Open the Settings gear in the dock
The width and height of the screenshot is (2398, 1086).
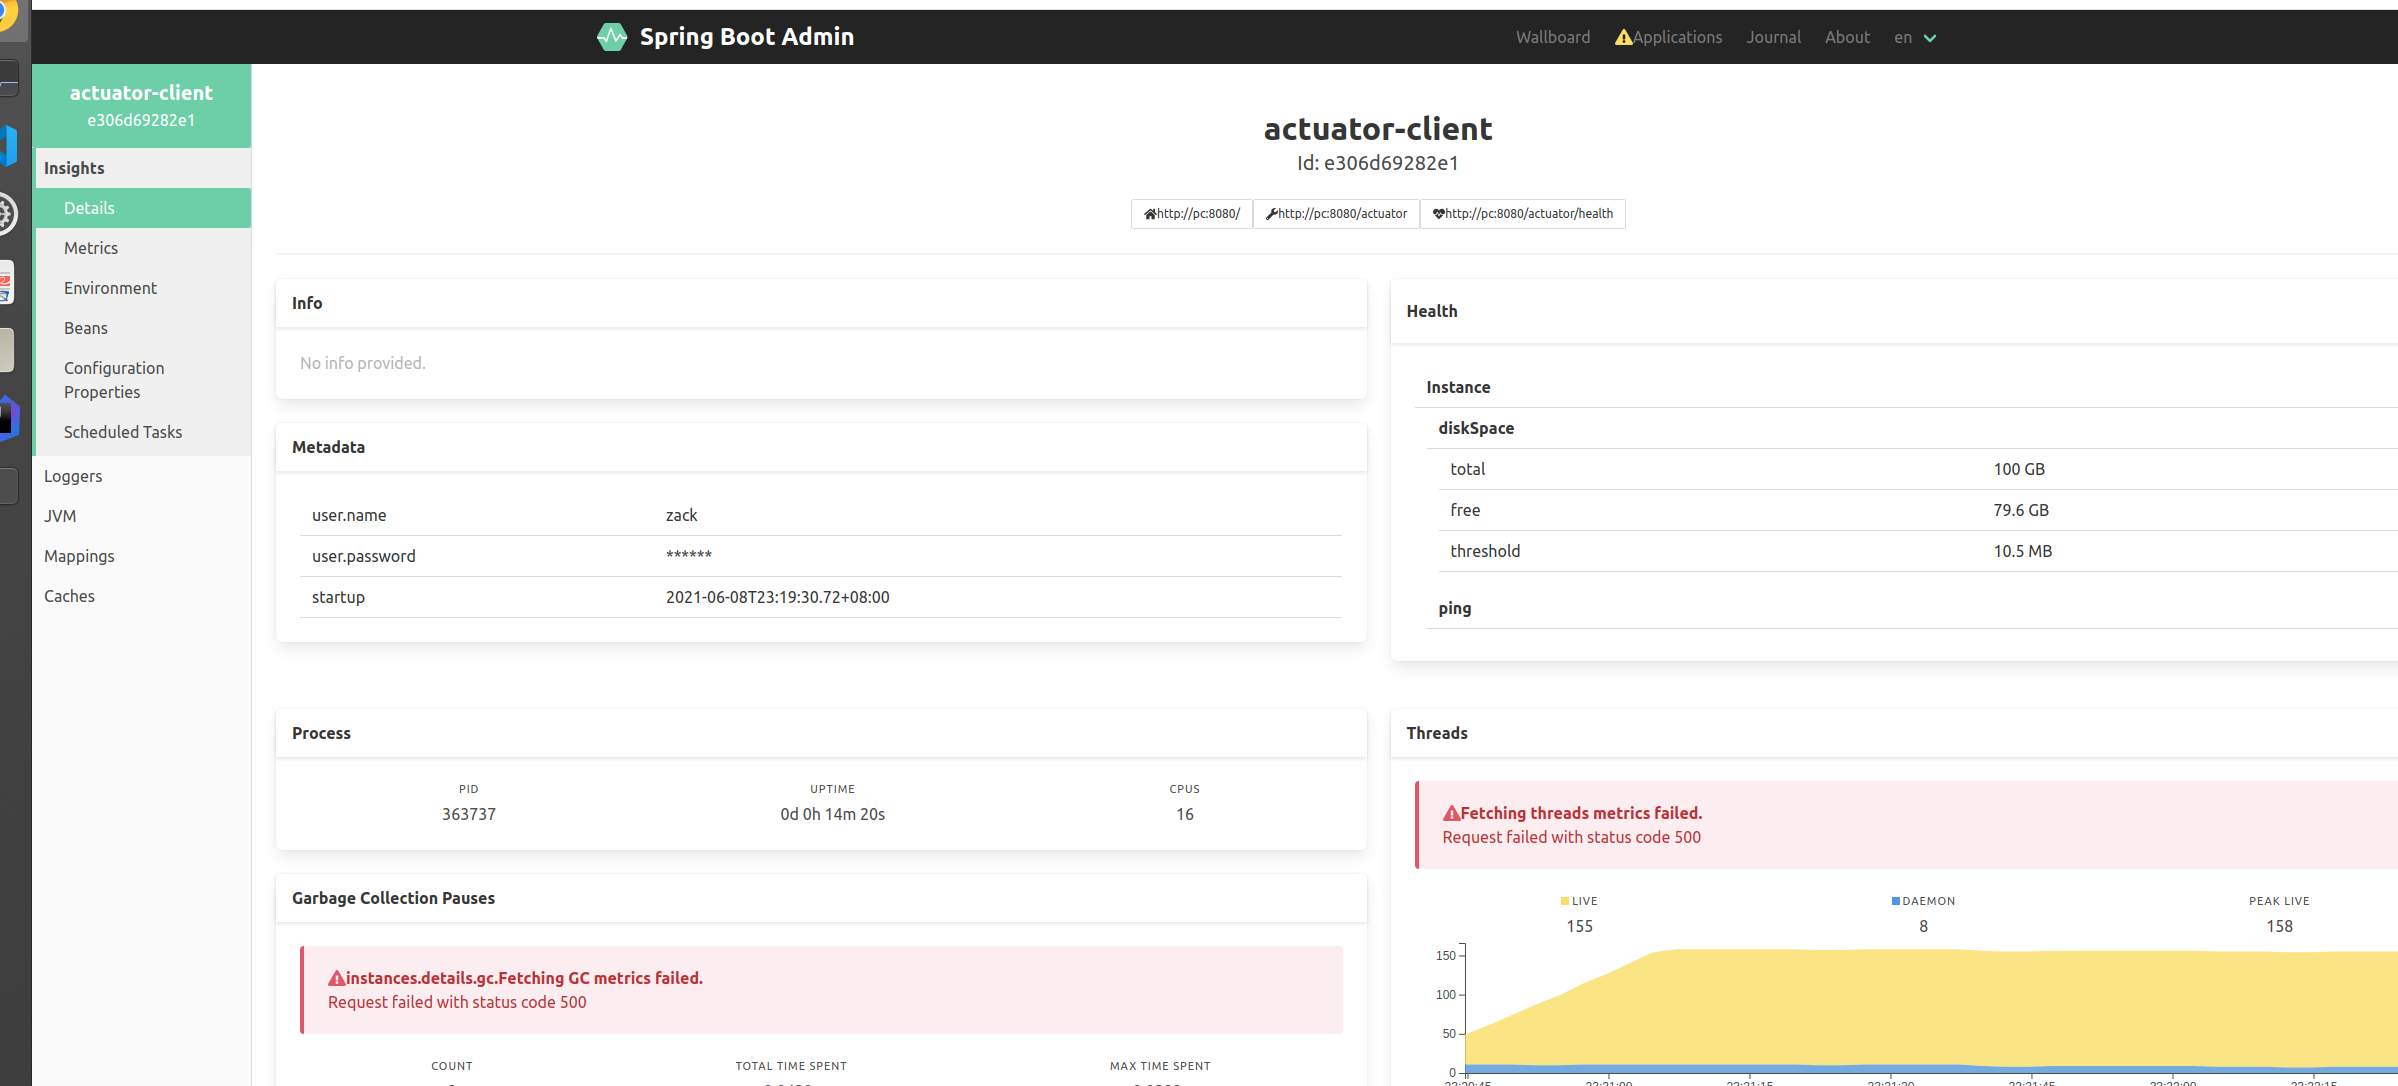click(6, 213)
